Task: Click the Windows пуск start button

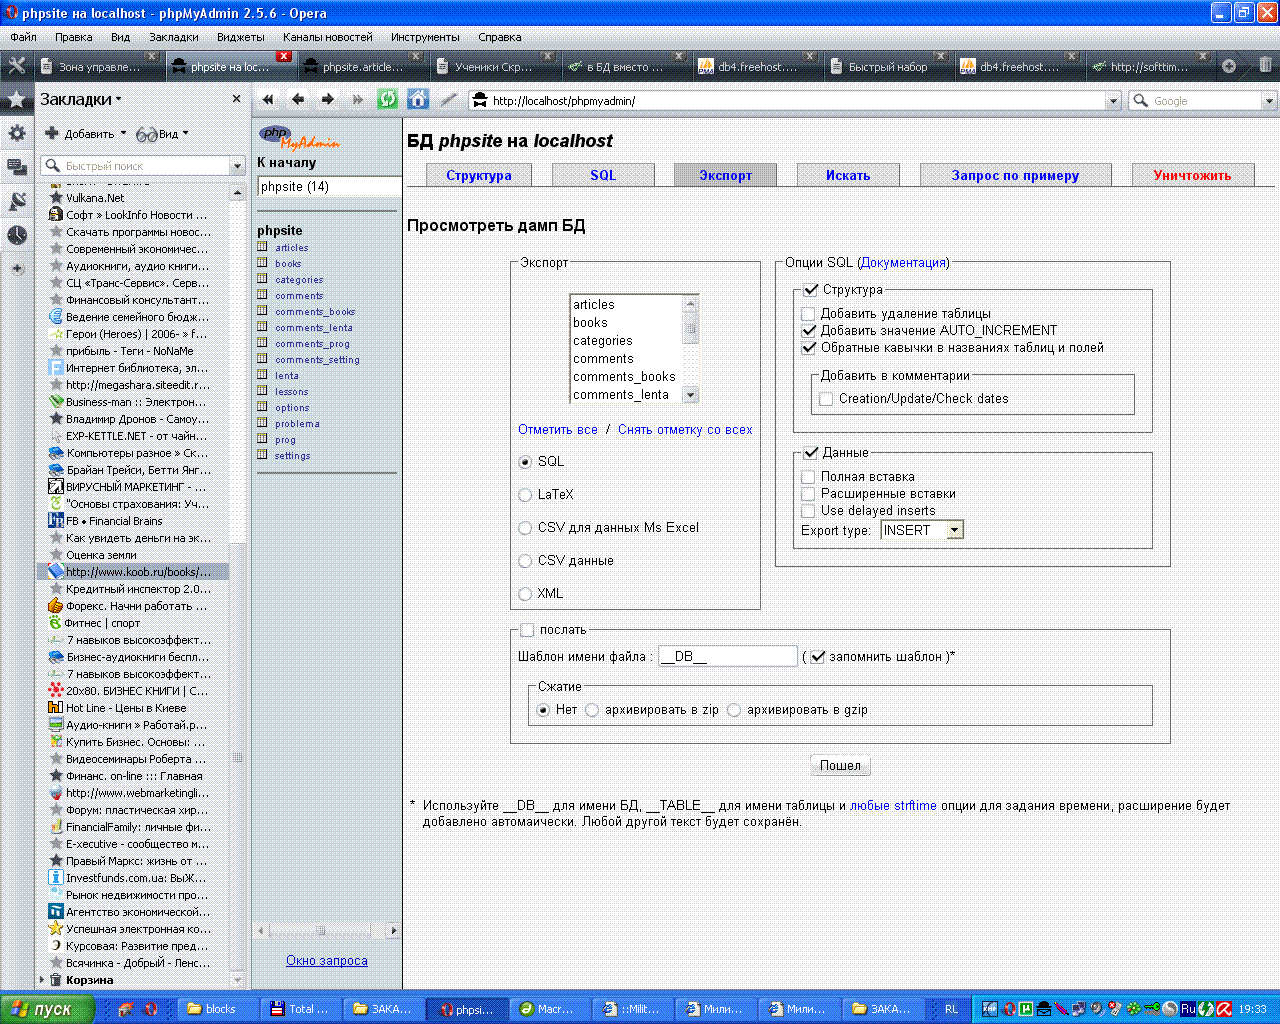Action: tap(47, 1009)
